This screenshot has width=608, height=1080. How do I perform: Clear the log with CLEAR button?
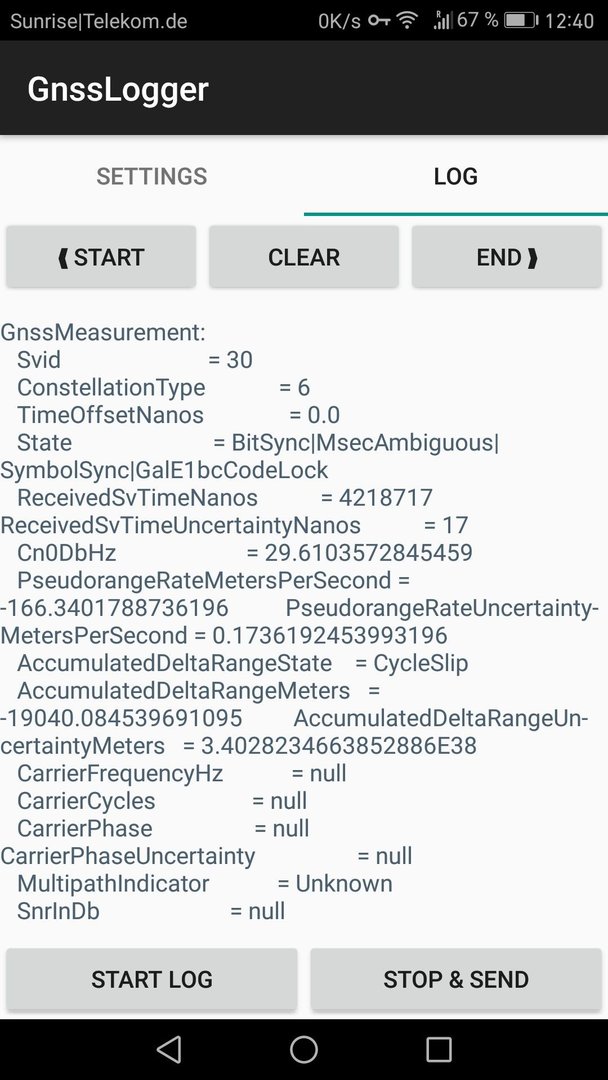coord(304,256)
